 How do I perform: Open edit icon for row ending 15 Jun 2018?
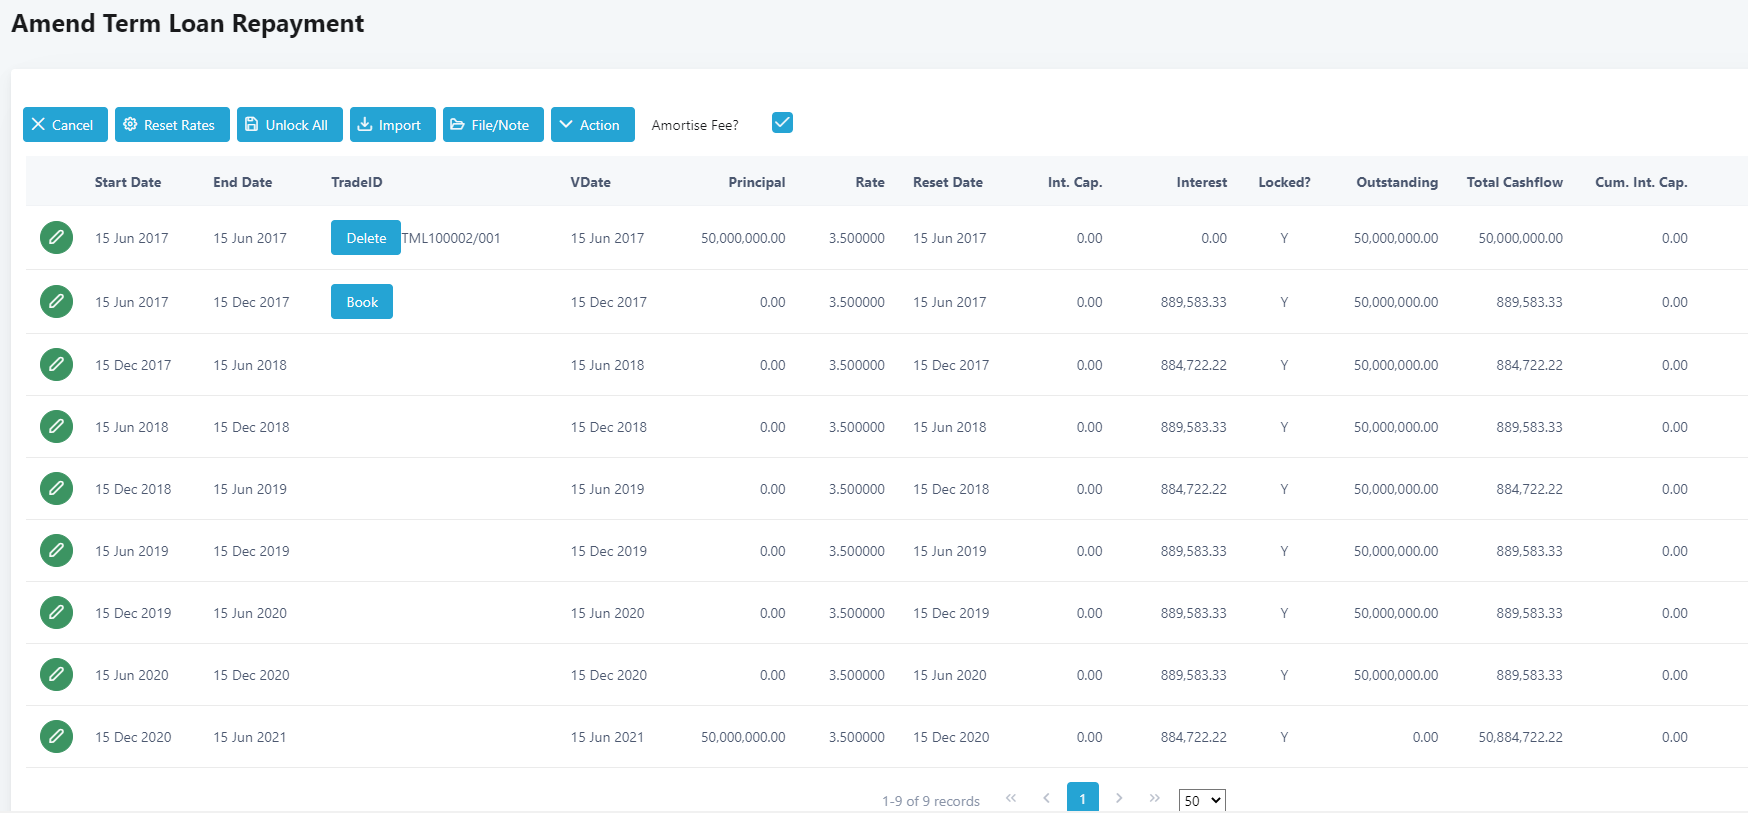point(56,365)
